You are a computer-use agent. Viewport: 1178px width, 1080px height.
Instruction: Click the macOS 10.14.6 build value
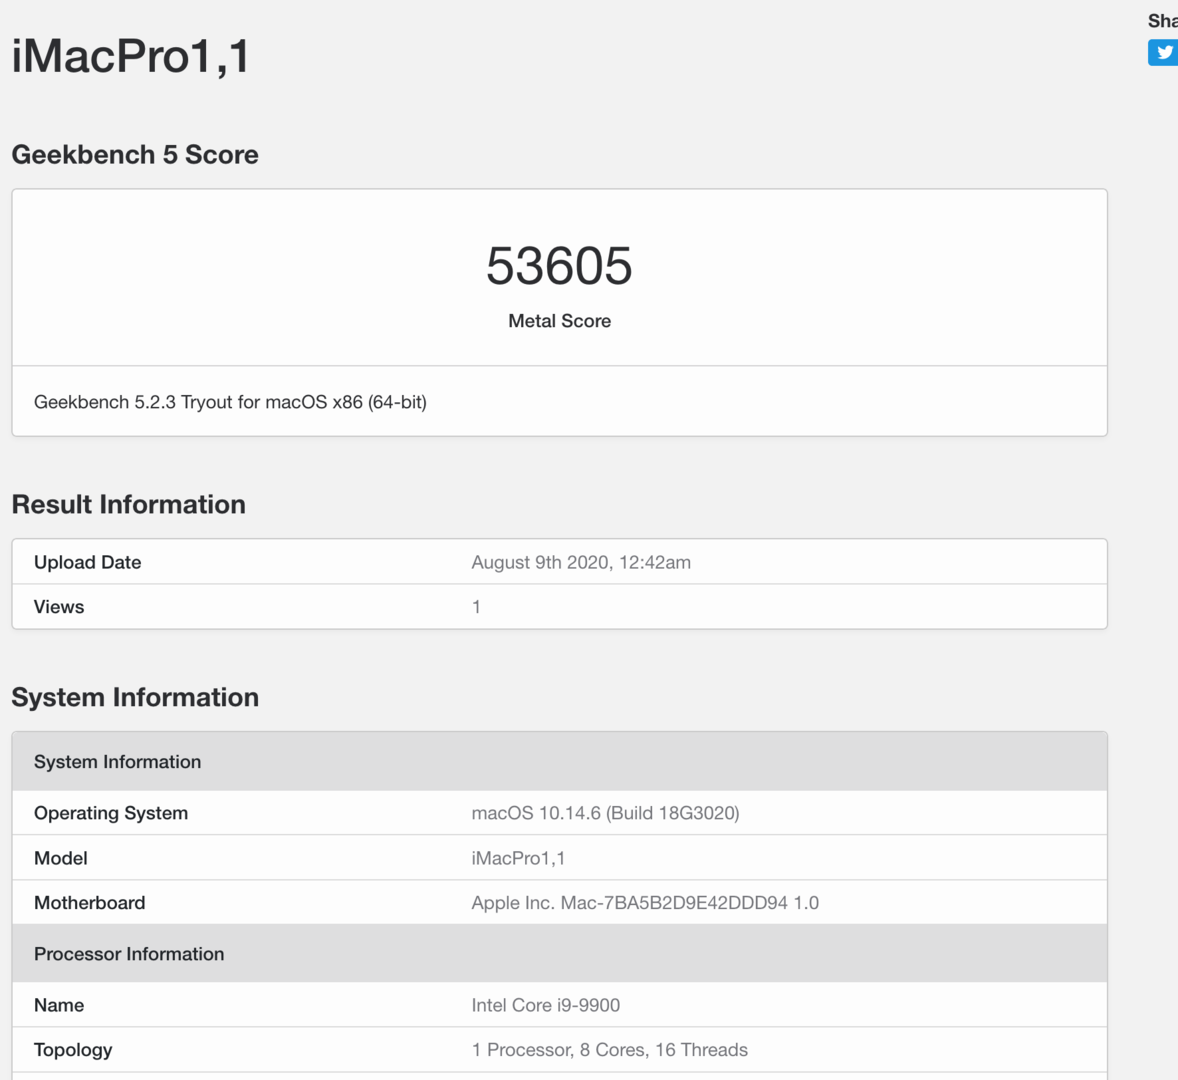tap(605, 813)
